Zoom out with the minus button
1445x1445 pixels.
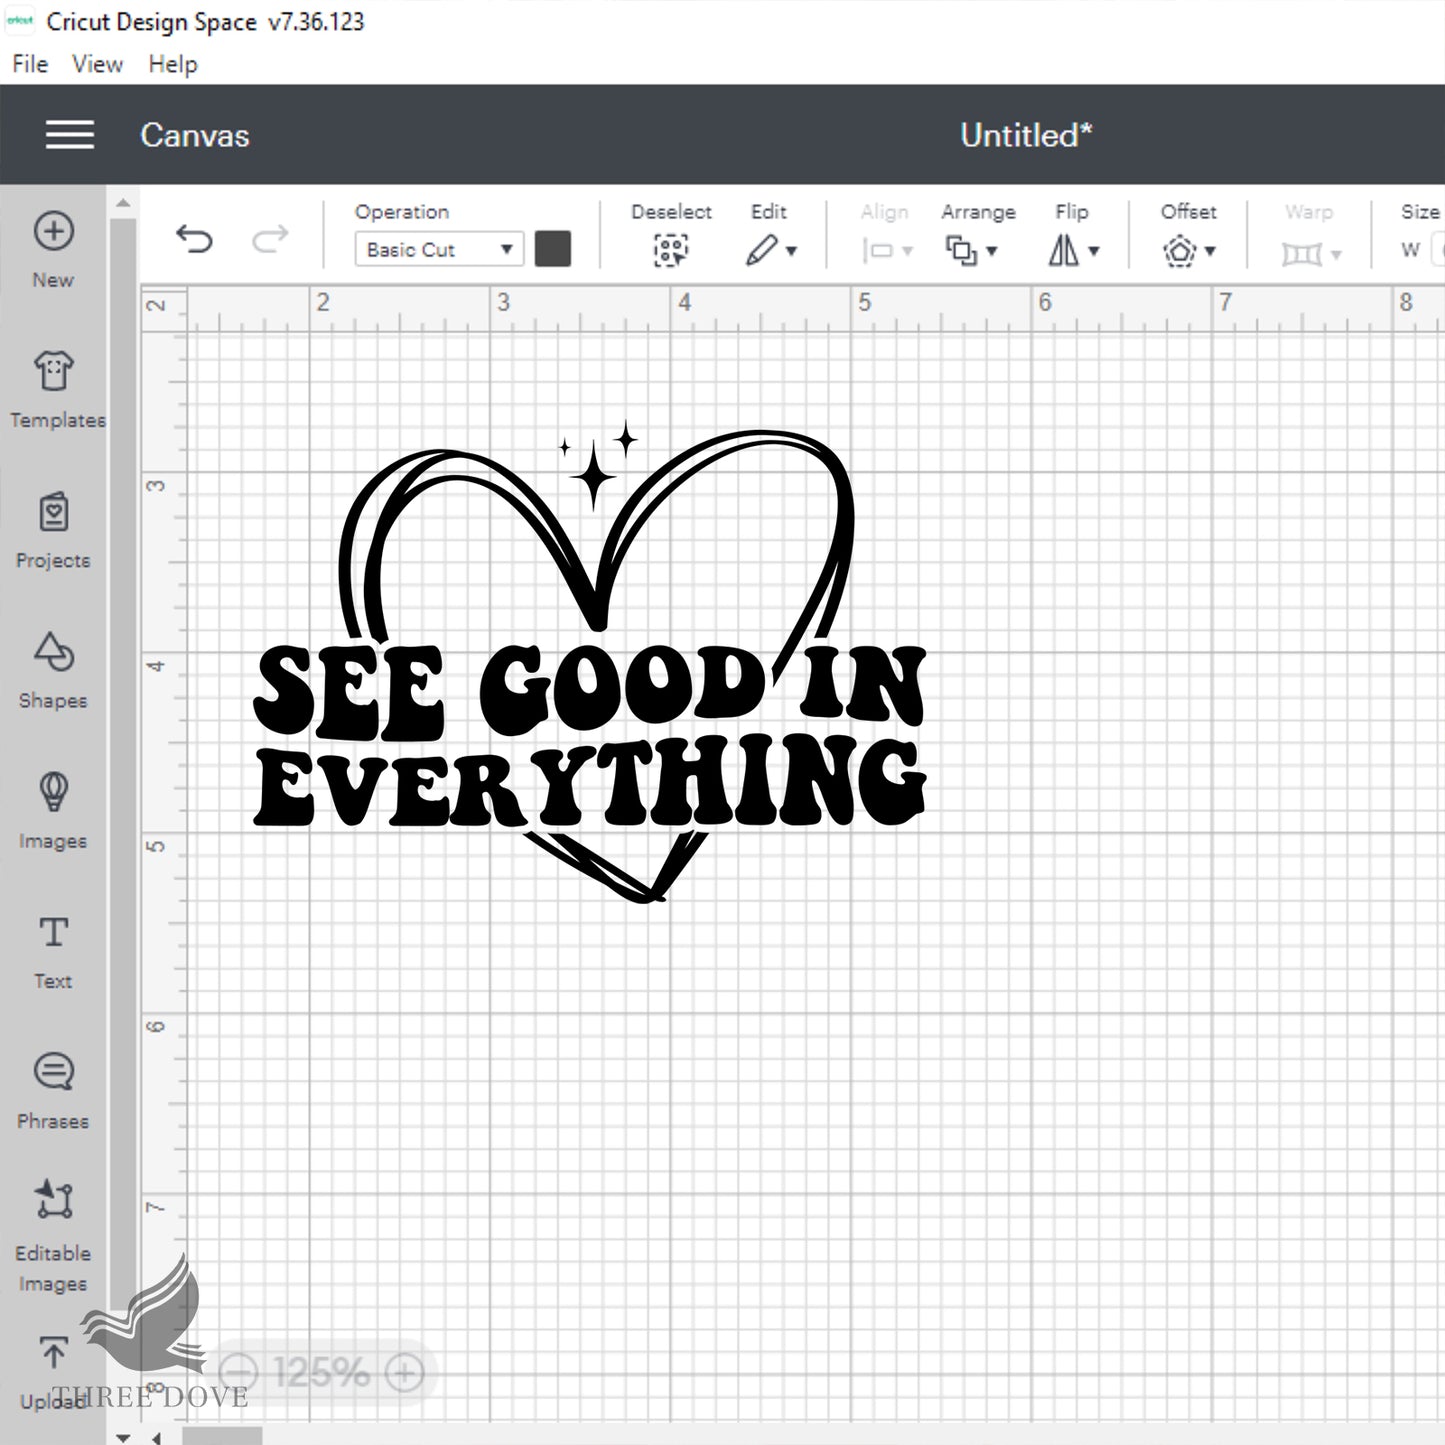click(238, 1372)
